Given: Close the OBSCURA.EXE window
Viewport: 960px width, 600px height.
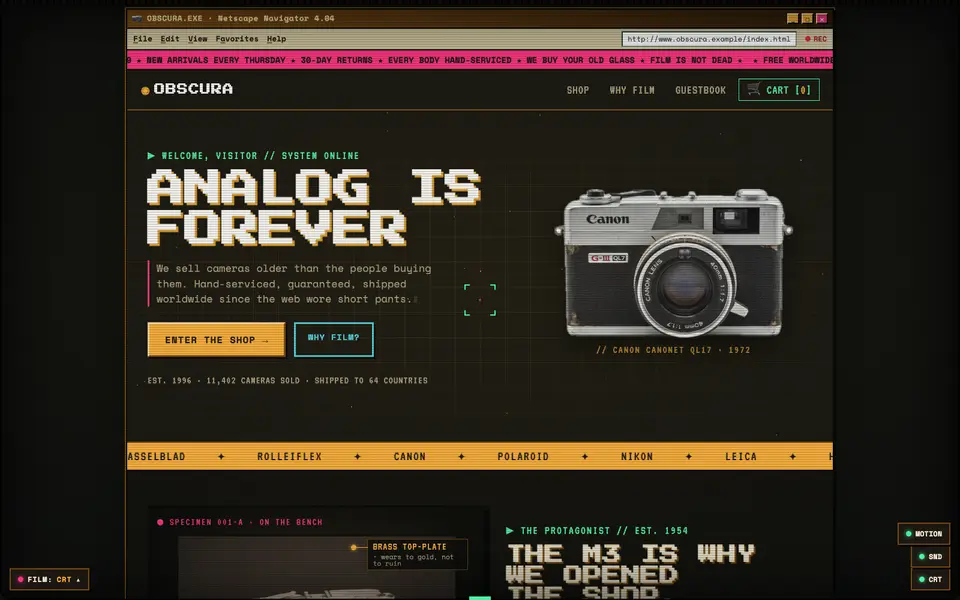Looking at the screenshot, I should (822, 18).
